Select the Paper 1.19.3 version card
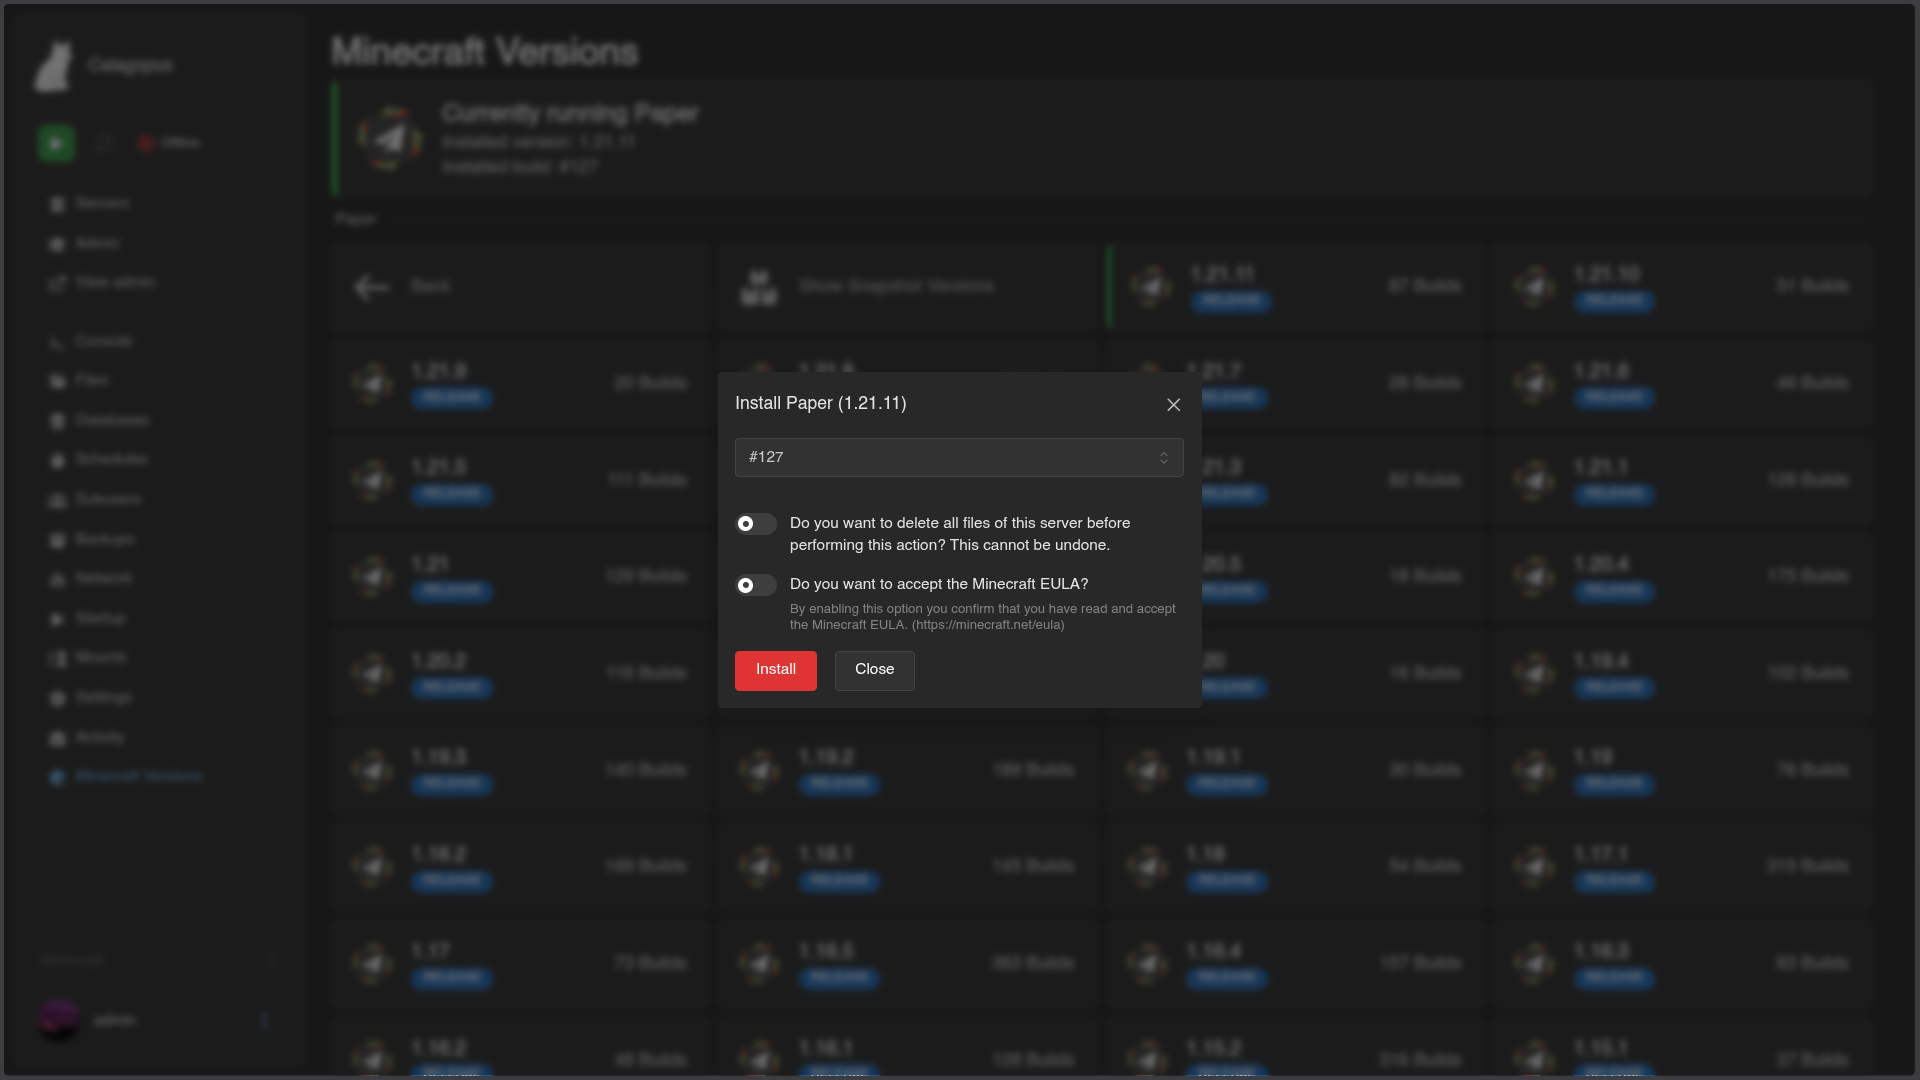Image resolution: width=1920 pixels, height=1080 pixels. point(519,770)
